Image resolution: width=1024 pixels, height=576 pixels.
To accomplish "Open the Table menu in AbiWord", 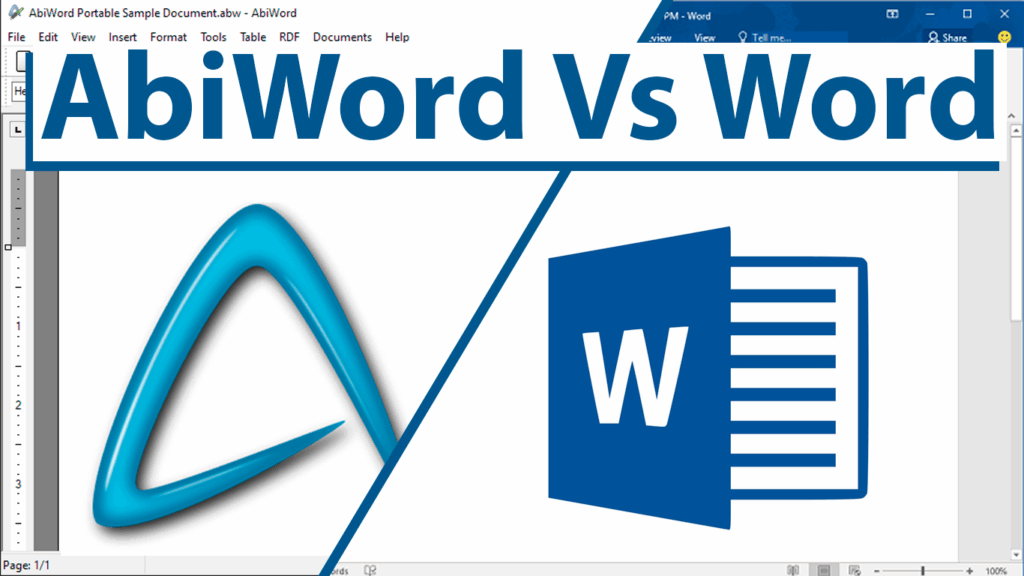I will tap(253, 37).
